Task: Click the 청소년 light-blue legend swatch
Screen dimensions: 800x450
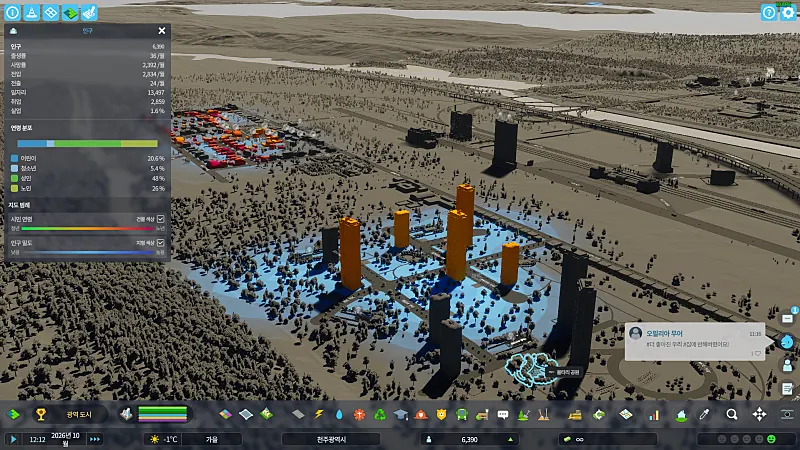Action: pos(14,168)
